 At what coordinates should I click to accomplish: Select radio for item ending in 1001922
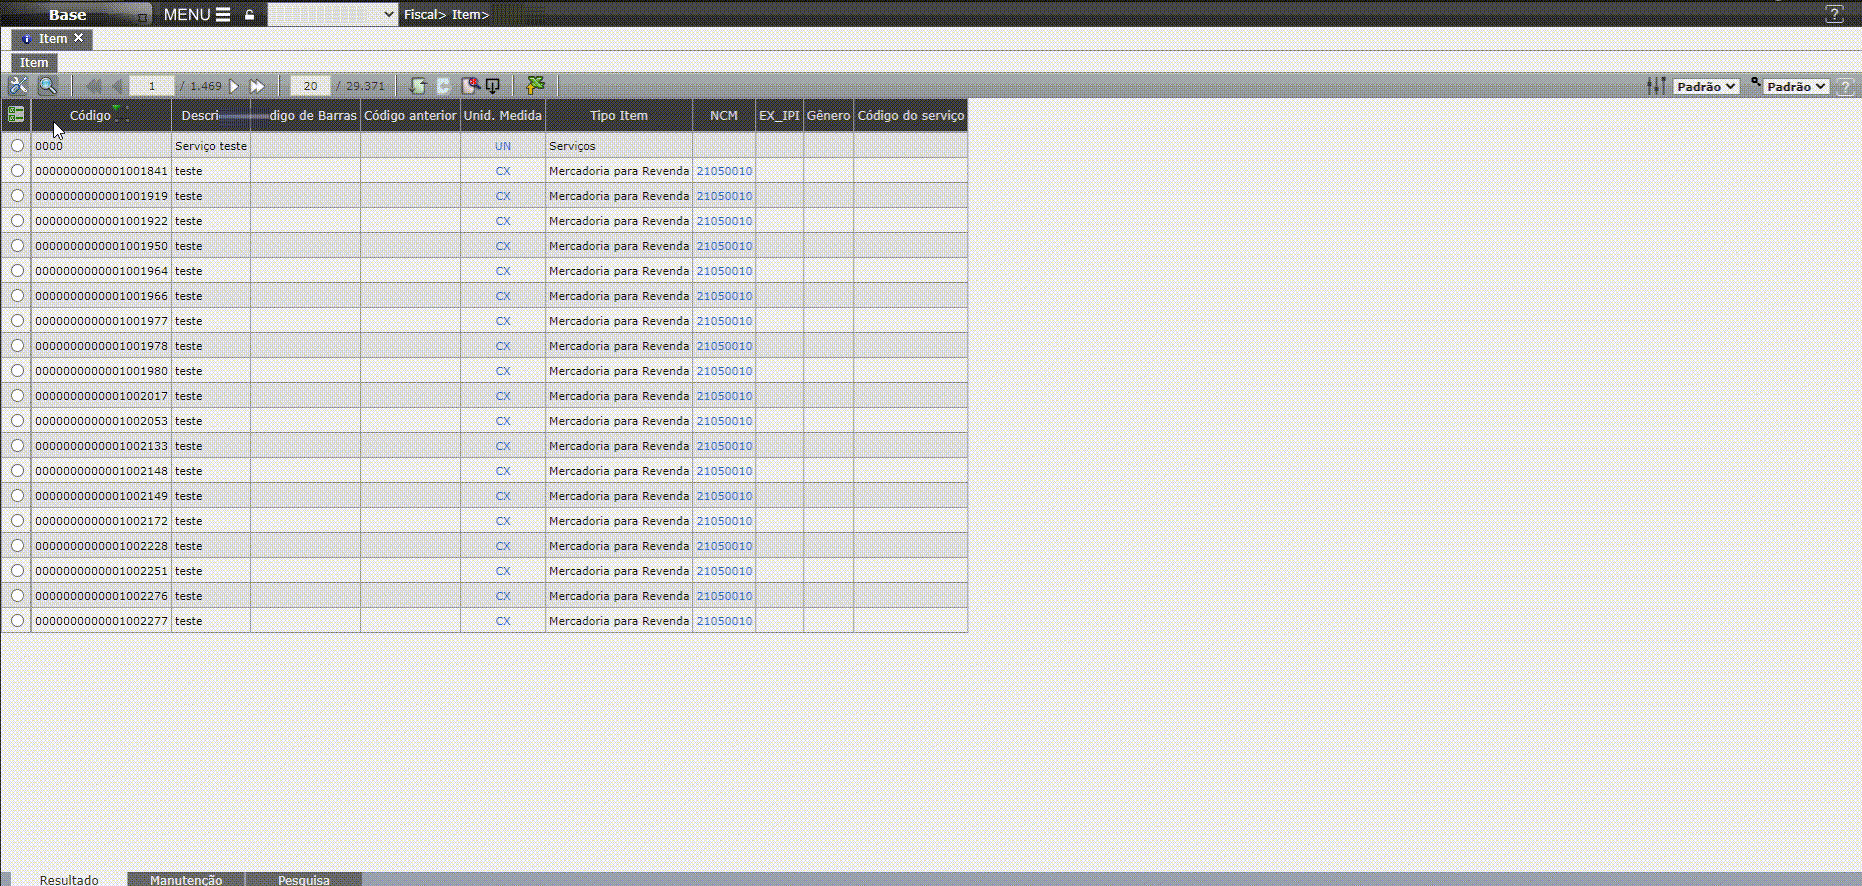[x=17, y=221]
